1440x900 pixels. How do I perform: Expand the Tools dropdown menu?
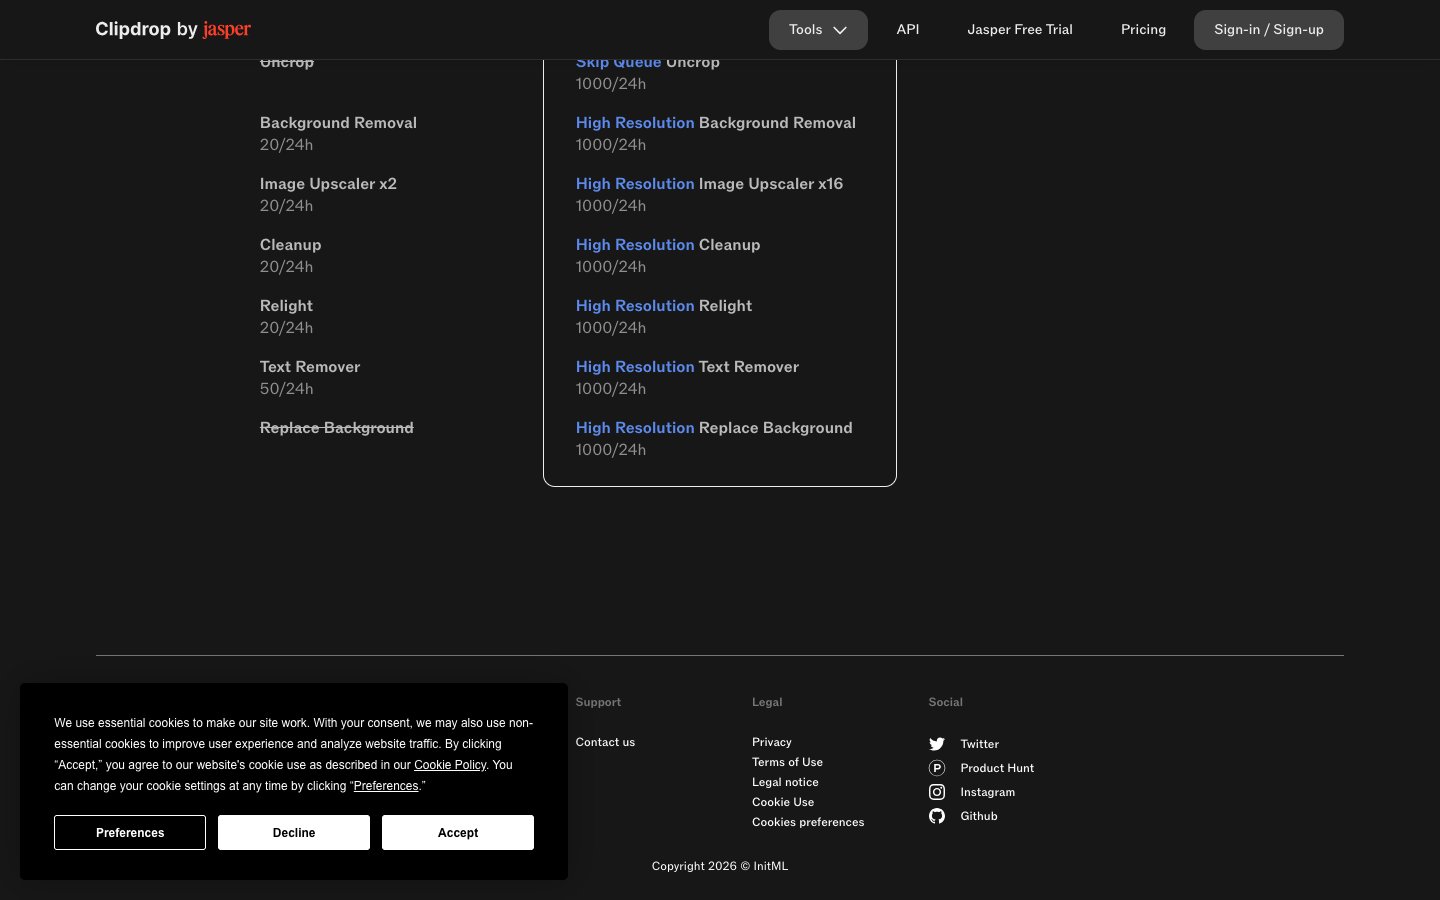click(x=818, y=30)
